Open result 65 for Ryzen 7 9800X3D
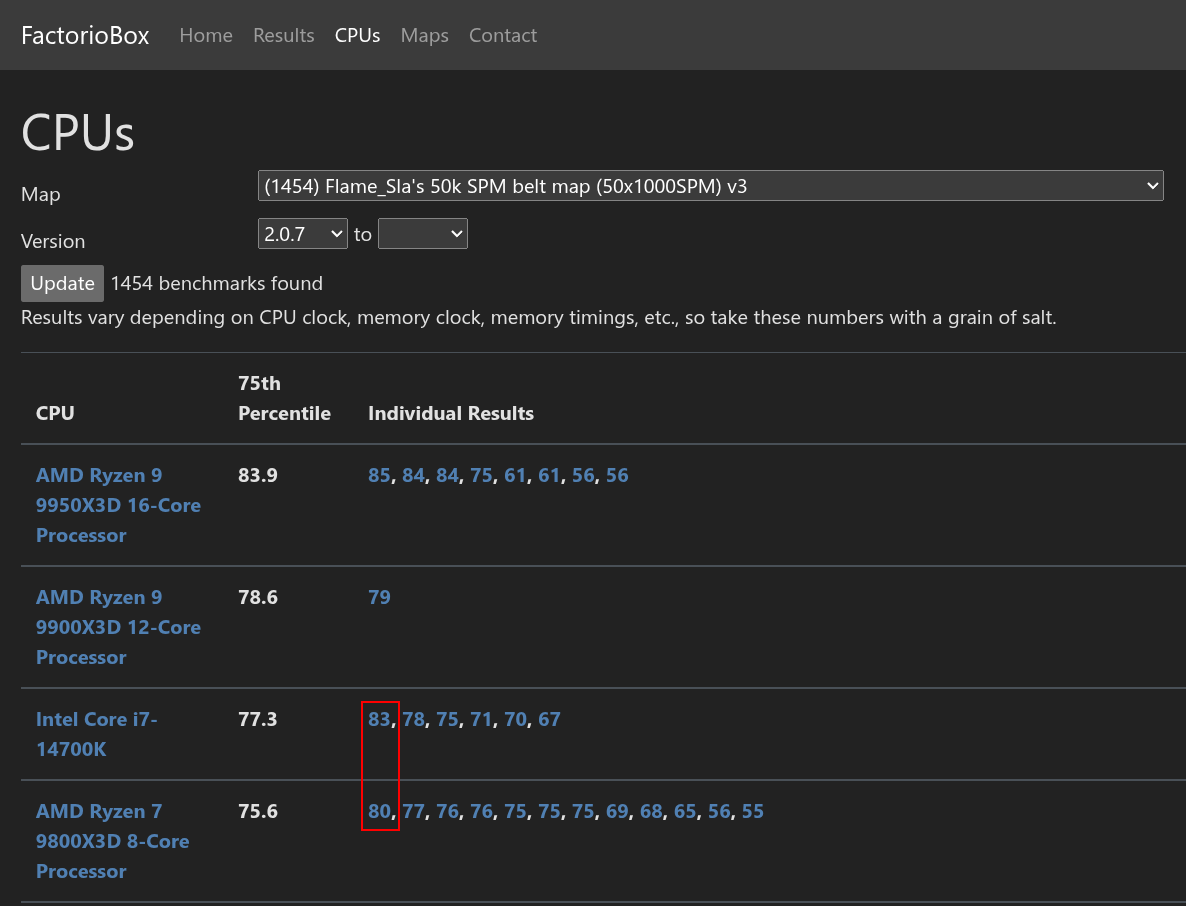The image size is (1186, 906). [685, 811]
